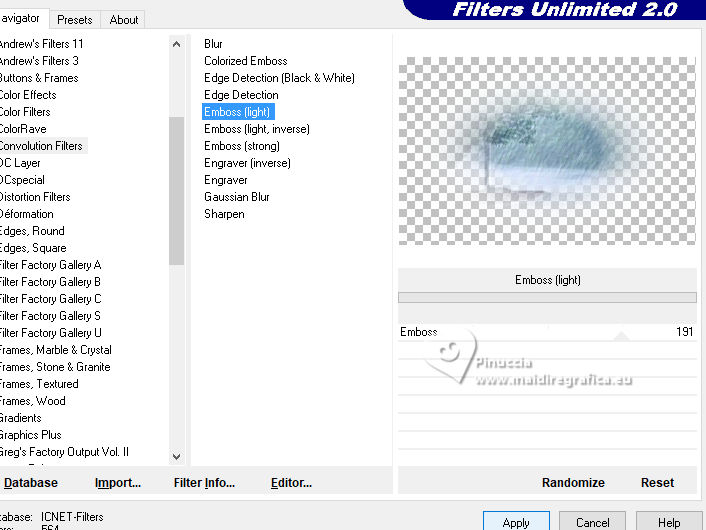Select Filter Factory Gallery B
This screenshot has height=530, width=706.
[50, 282]
